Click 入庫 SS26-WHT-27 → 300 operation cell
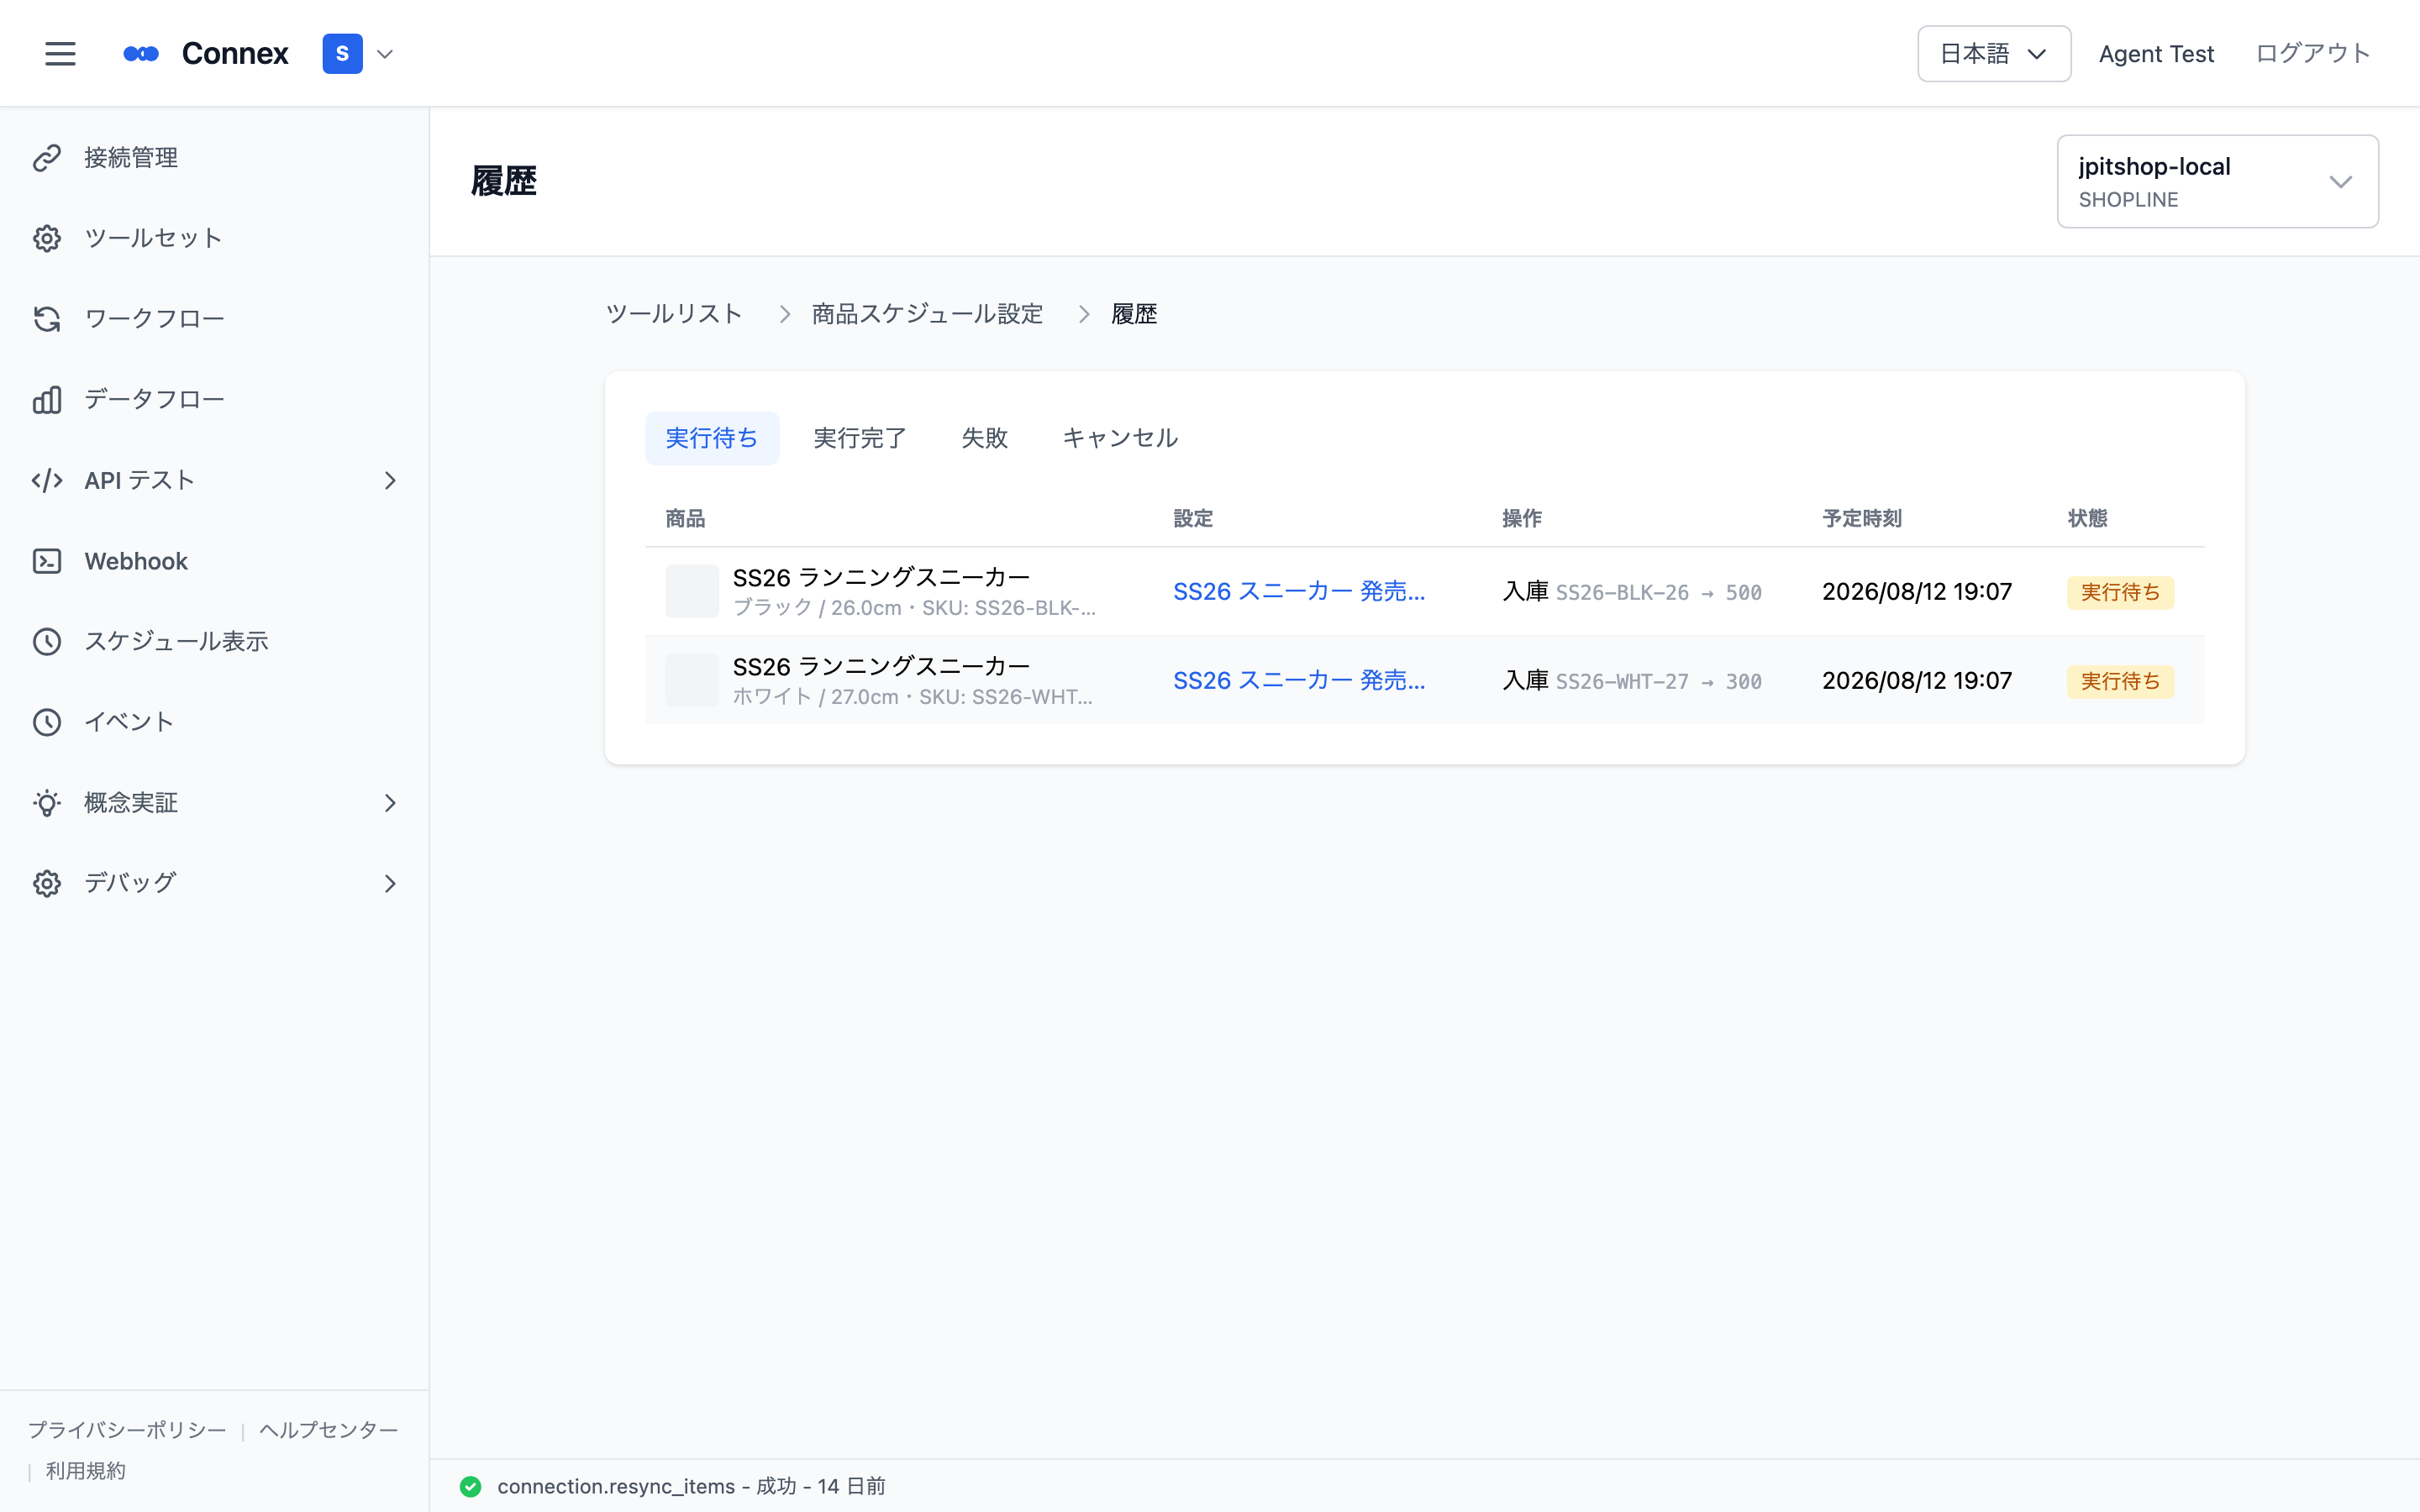 pos(1632,681)
